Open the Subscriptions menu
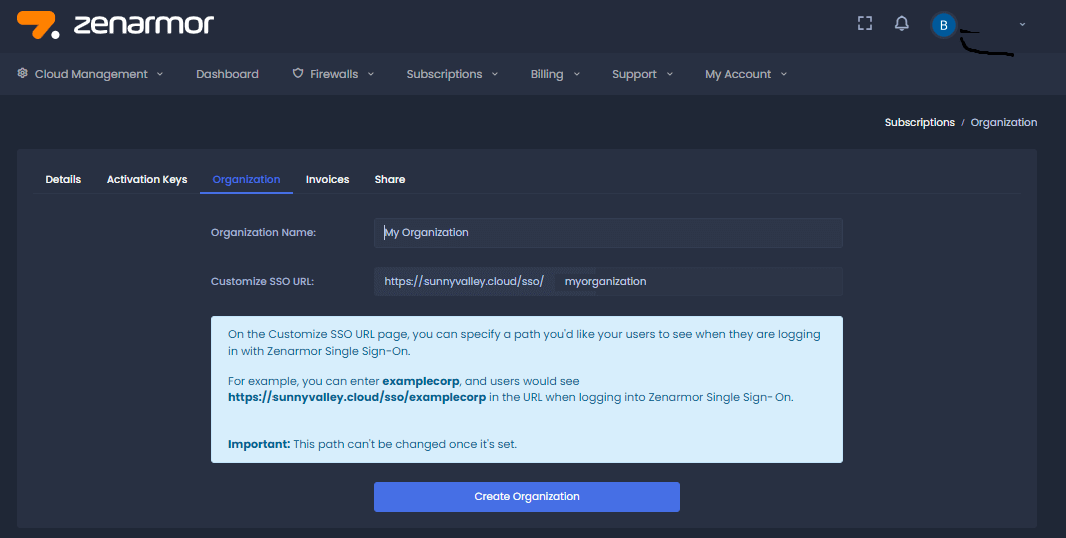The width and height of the screenshot is (1066, 538). [452, 74]
